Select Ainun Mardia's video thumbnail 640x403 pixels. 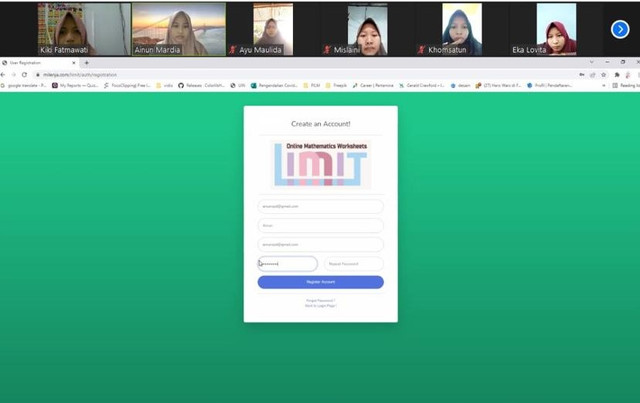(x=178, y=28)
